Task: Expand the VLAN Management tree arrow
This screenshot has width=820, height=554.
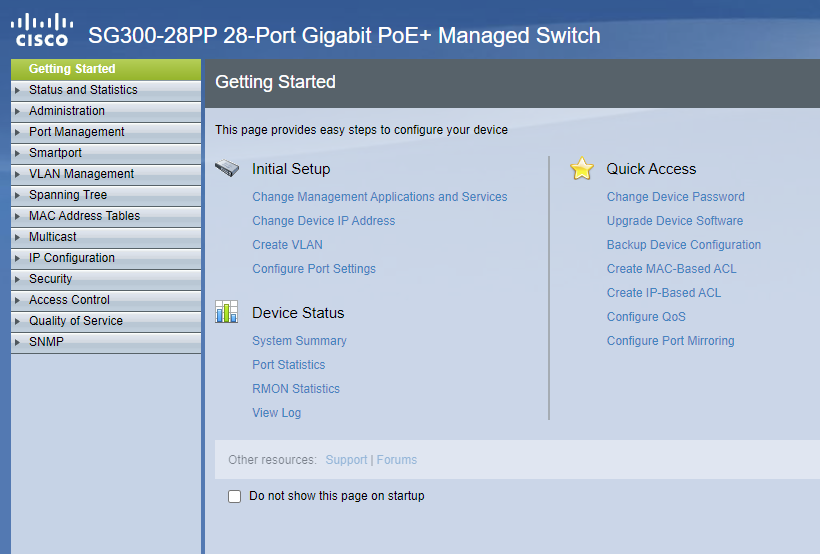Action: [x=17, y=174]
